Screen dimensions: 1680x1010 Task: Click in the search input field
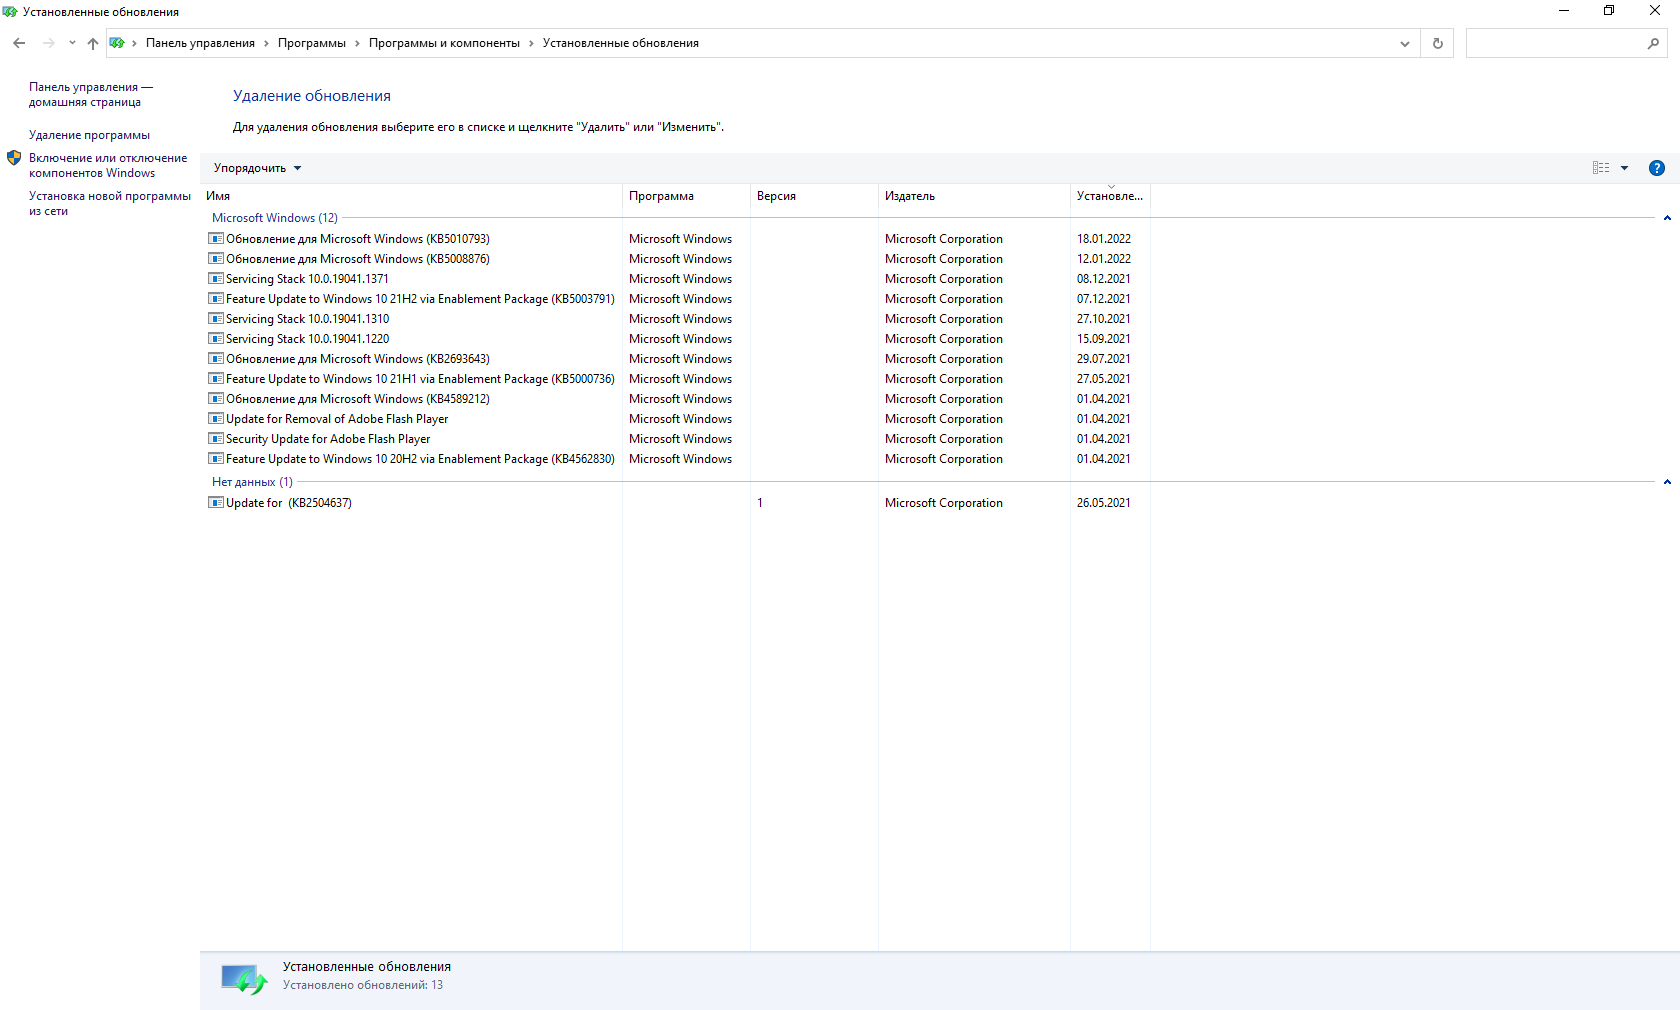1553,43
